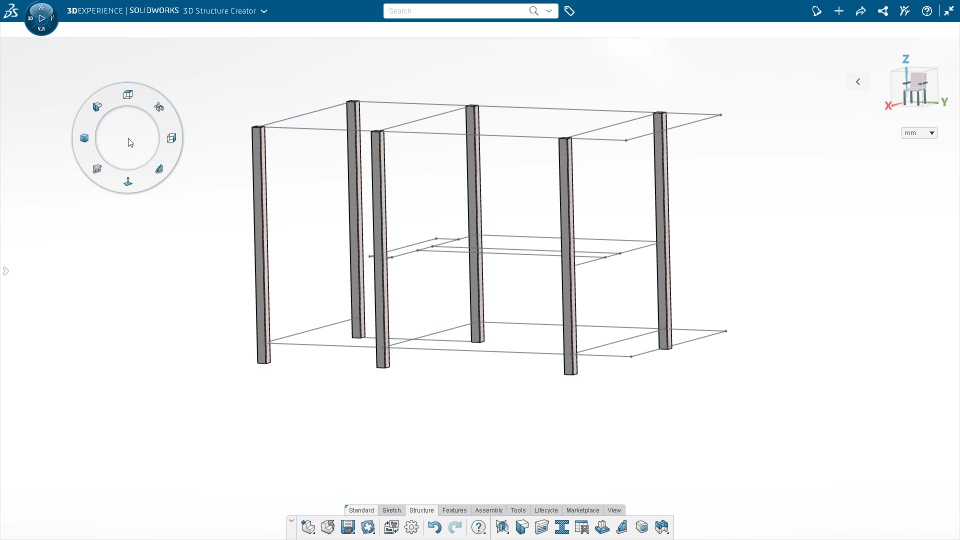Click the bottom-left cube icon on view wheel

tap(97, 169)
